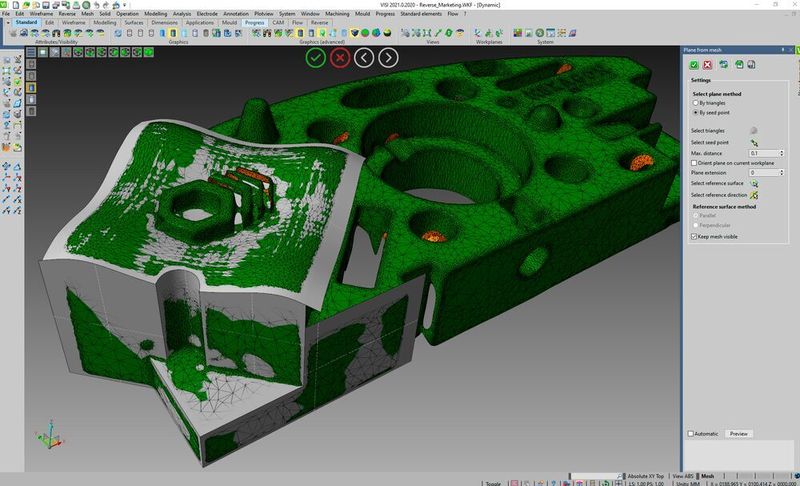
Task: Click the coordinate axis triad in viewport corner
Action: (49, 435)
